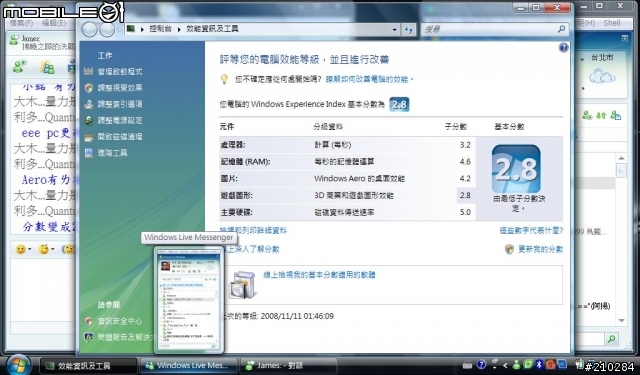Image resolution: width=640 pixels, height=375 pixels.
Task: Click the software box icon
Action: pos(244,285)
